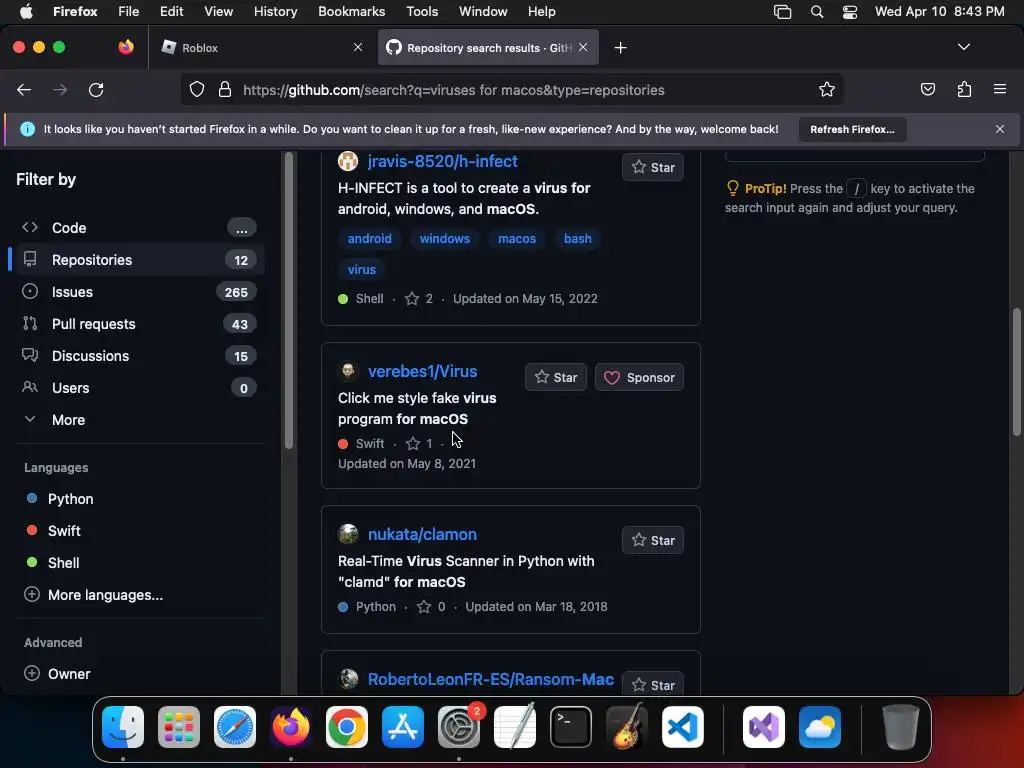Image resolution: width=1024 pixels, height=768 pixels.
Task: Filter results by Users
Action: [138, 388]
